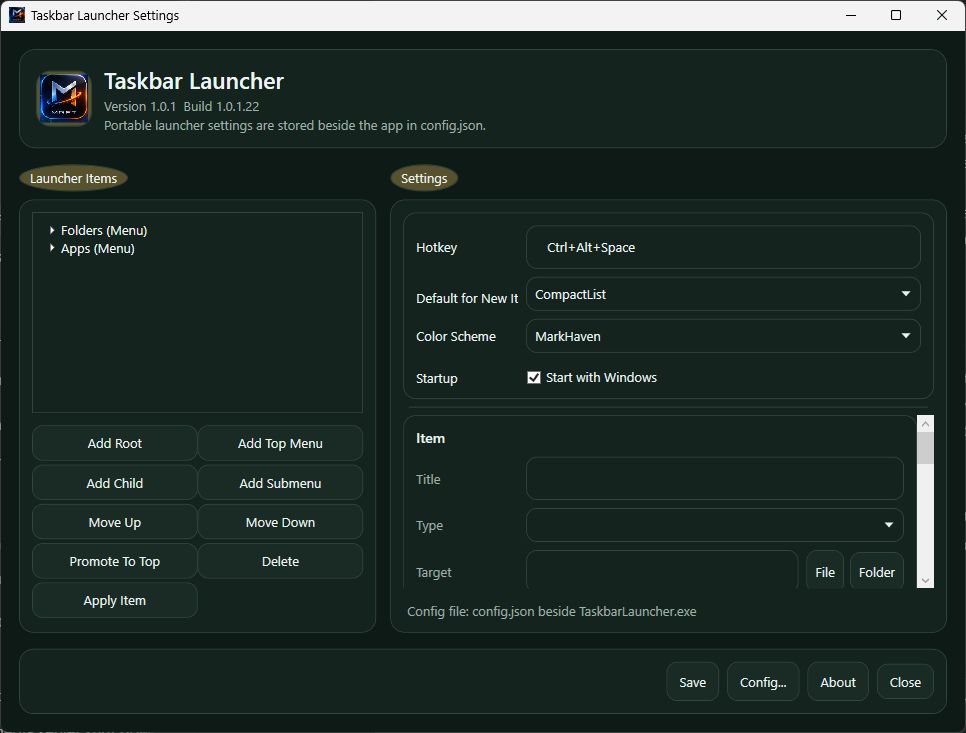Click the Launcher Items section label
This screenshot has width=966, height=733.
tap(73, 178)
